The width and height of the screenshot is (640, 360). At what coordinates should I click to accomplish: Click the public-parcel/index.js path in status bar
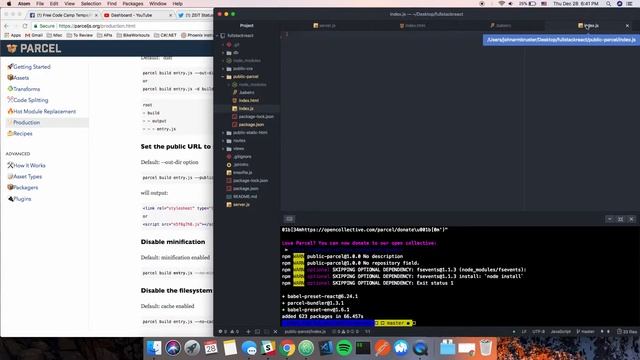click(305, 331)
